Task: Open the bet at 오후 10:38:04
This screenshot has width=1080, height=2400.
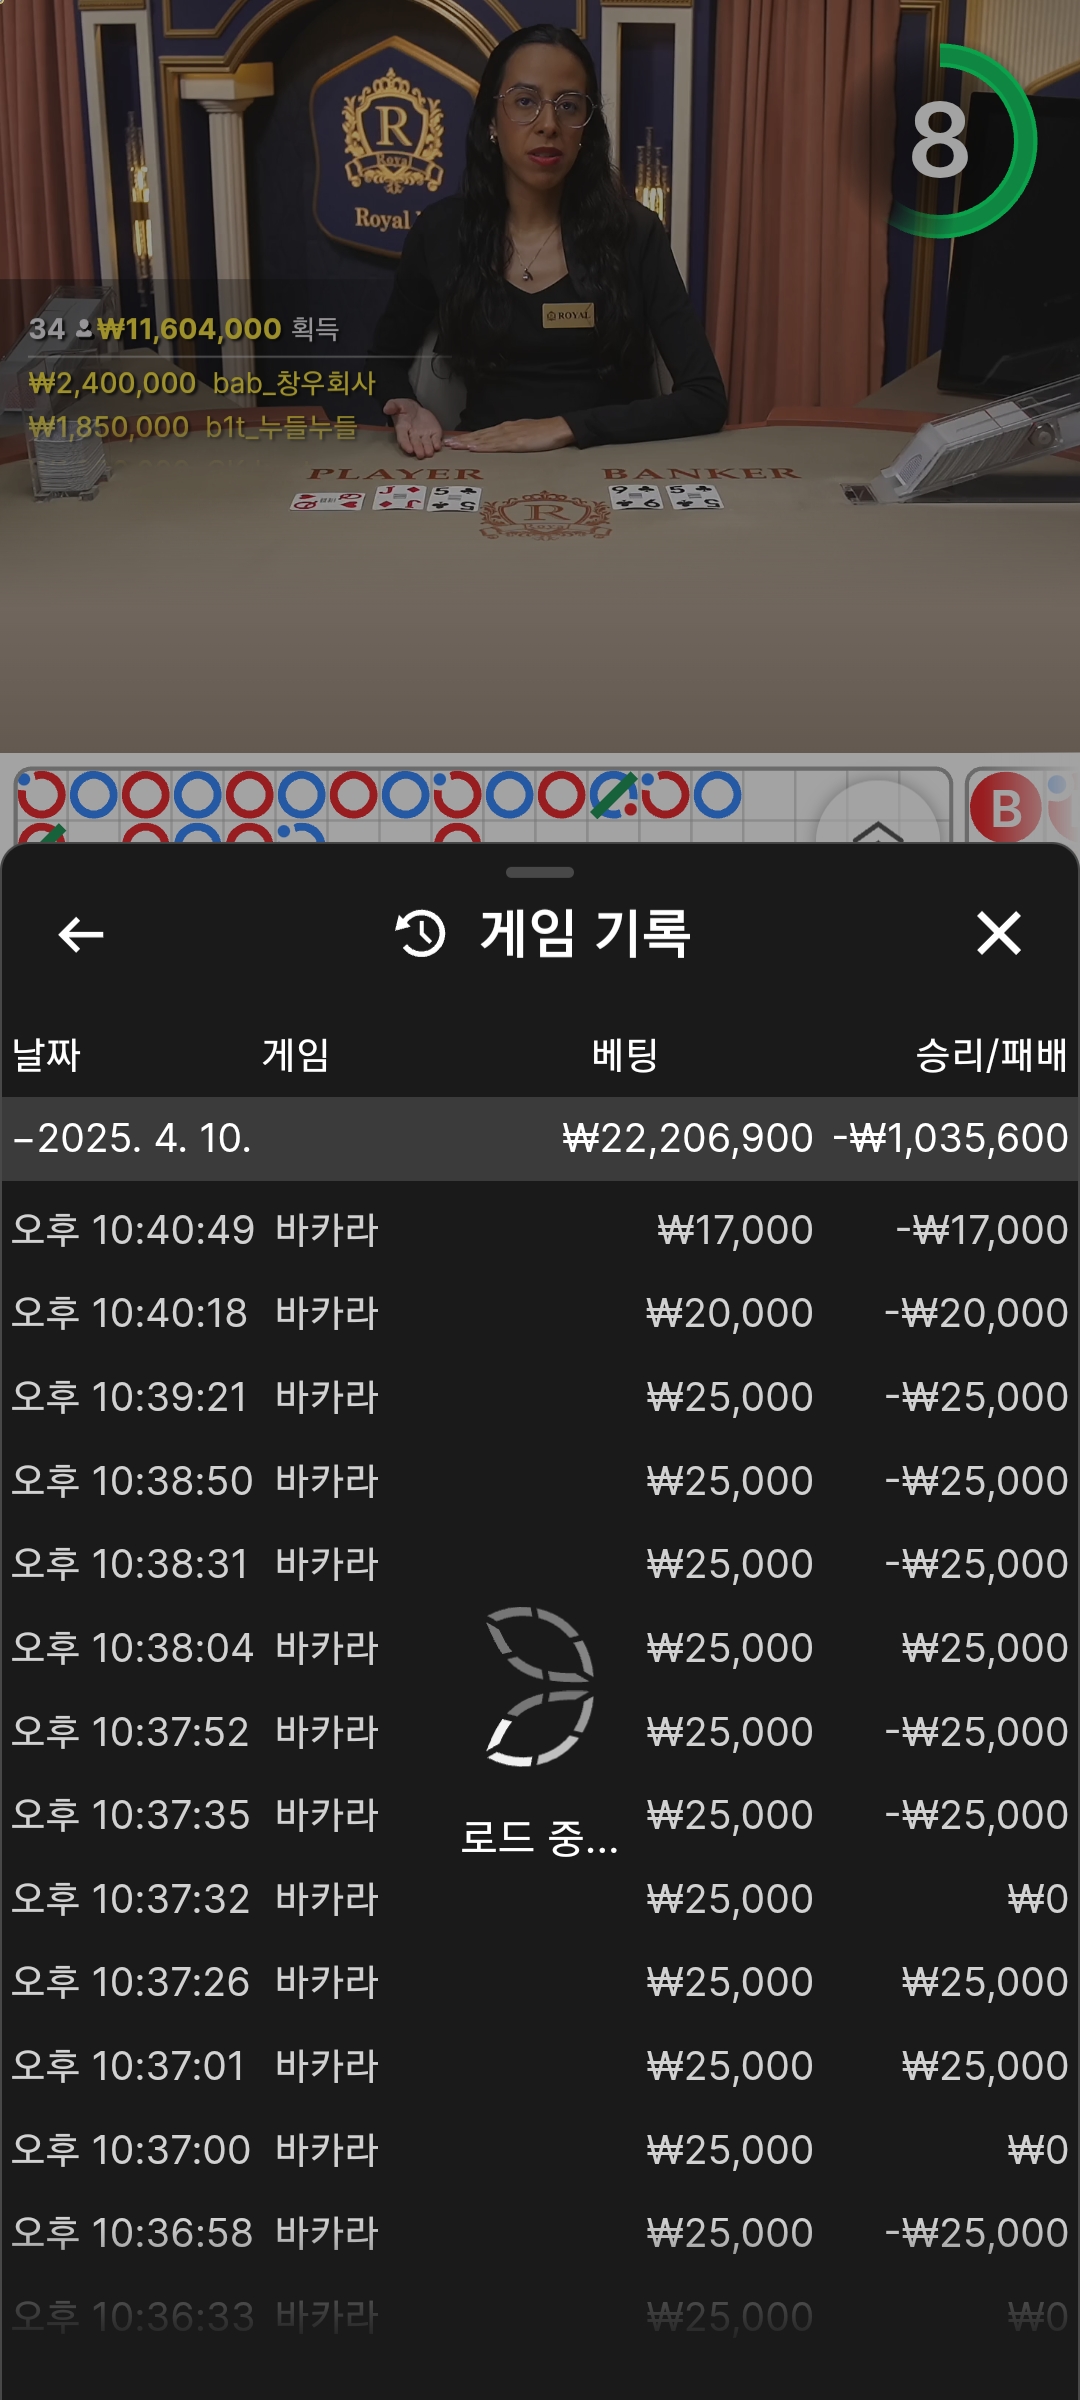Action: click(x=540, y=1648)
